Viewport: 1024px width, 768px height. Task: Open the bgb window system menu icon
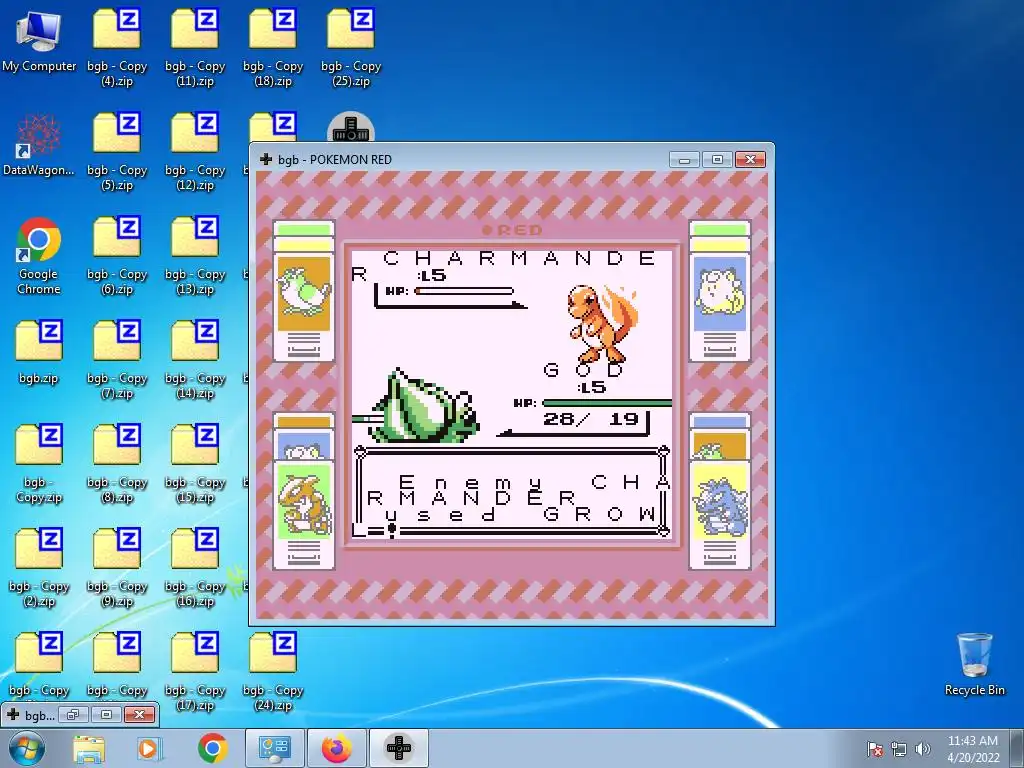(266, 159)
